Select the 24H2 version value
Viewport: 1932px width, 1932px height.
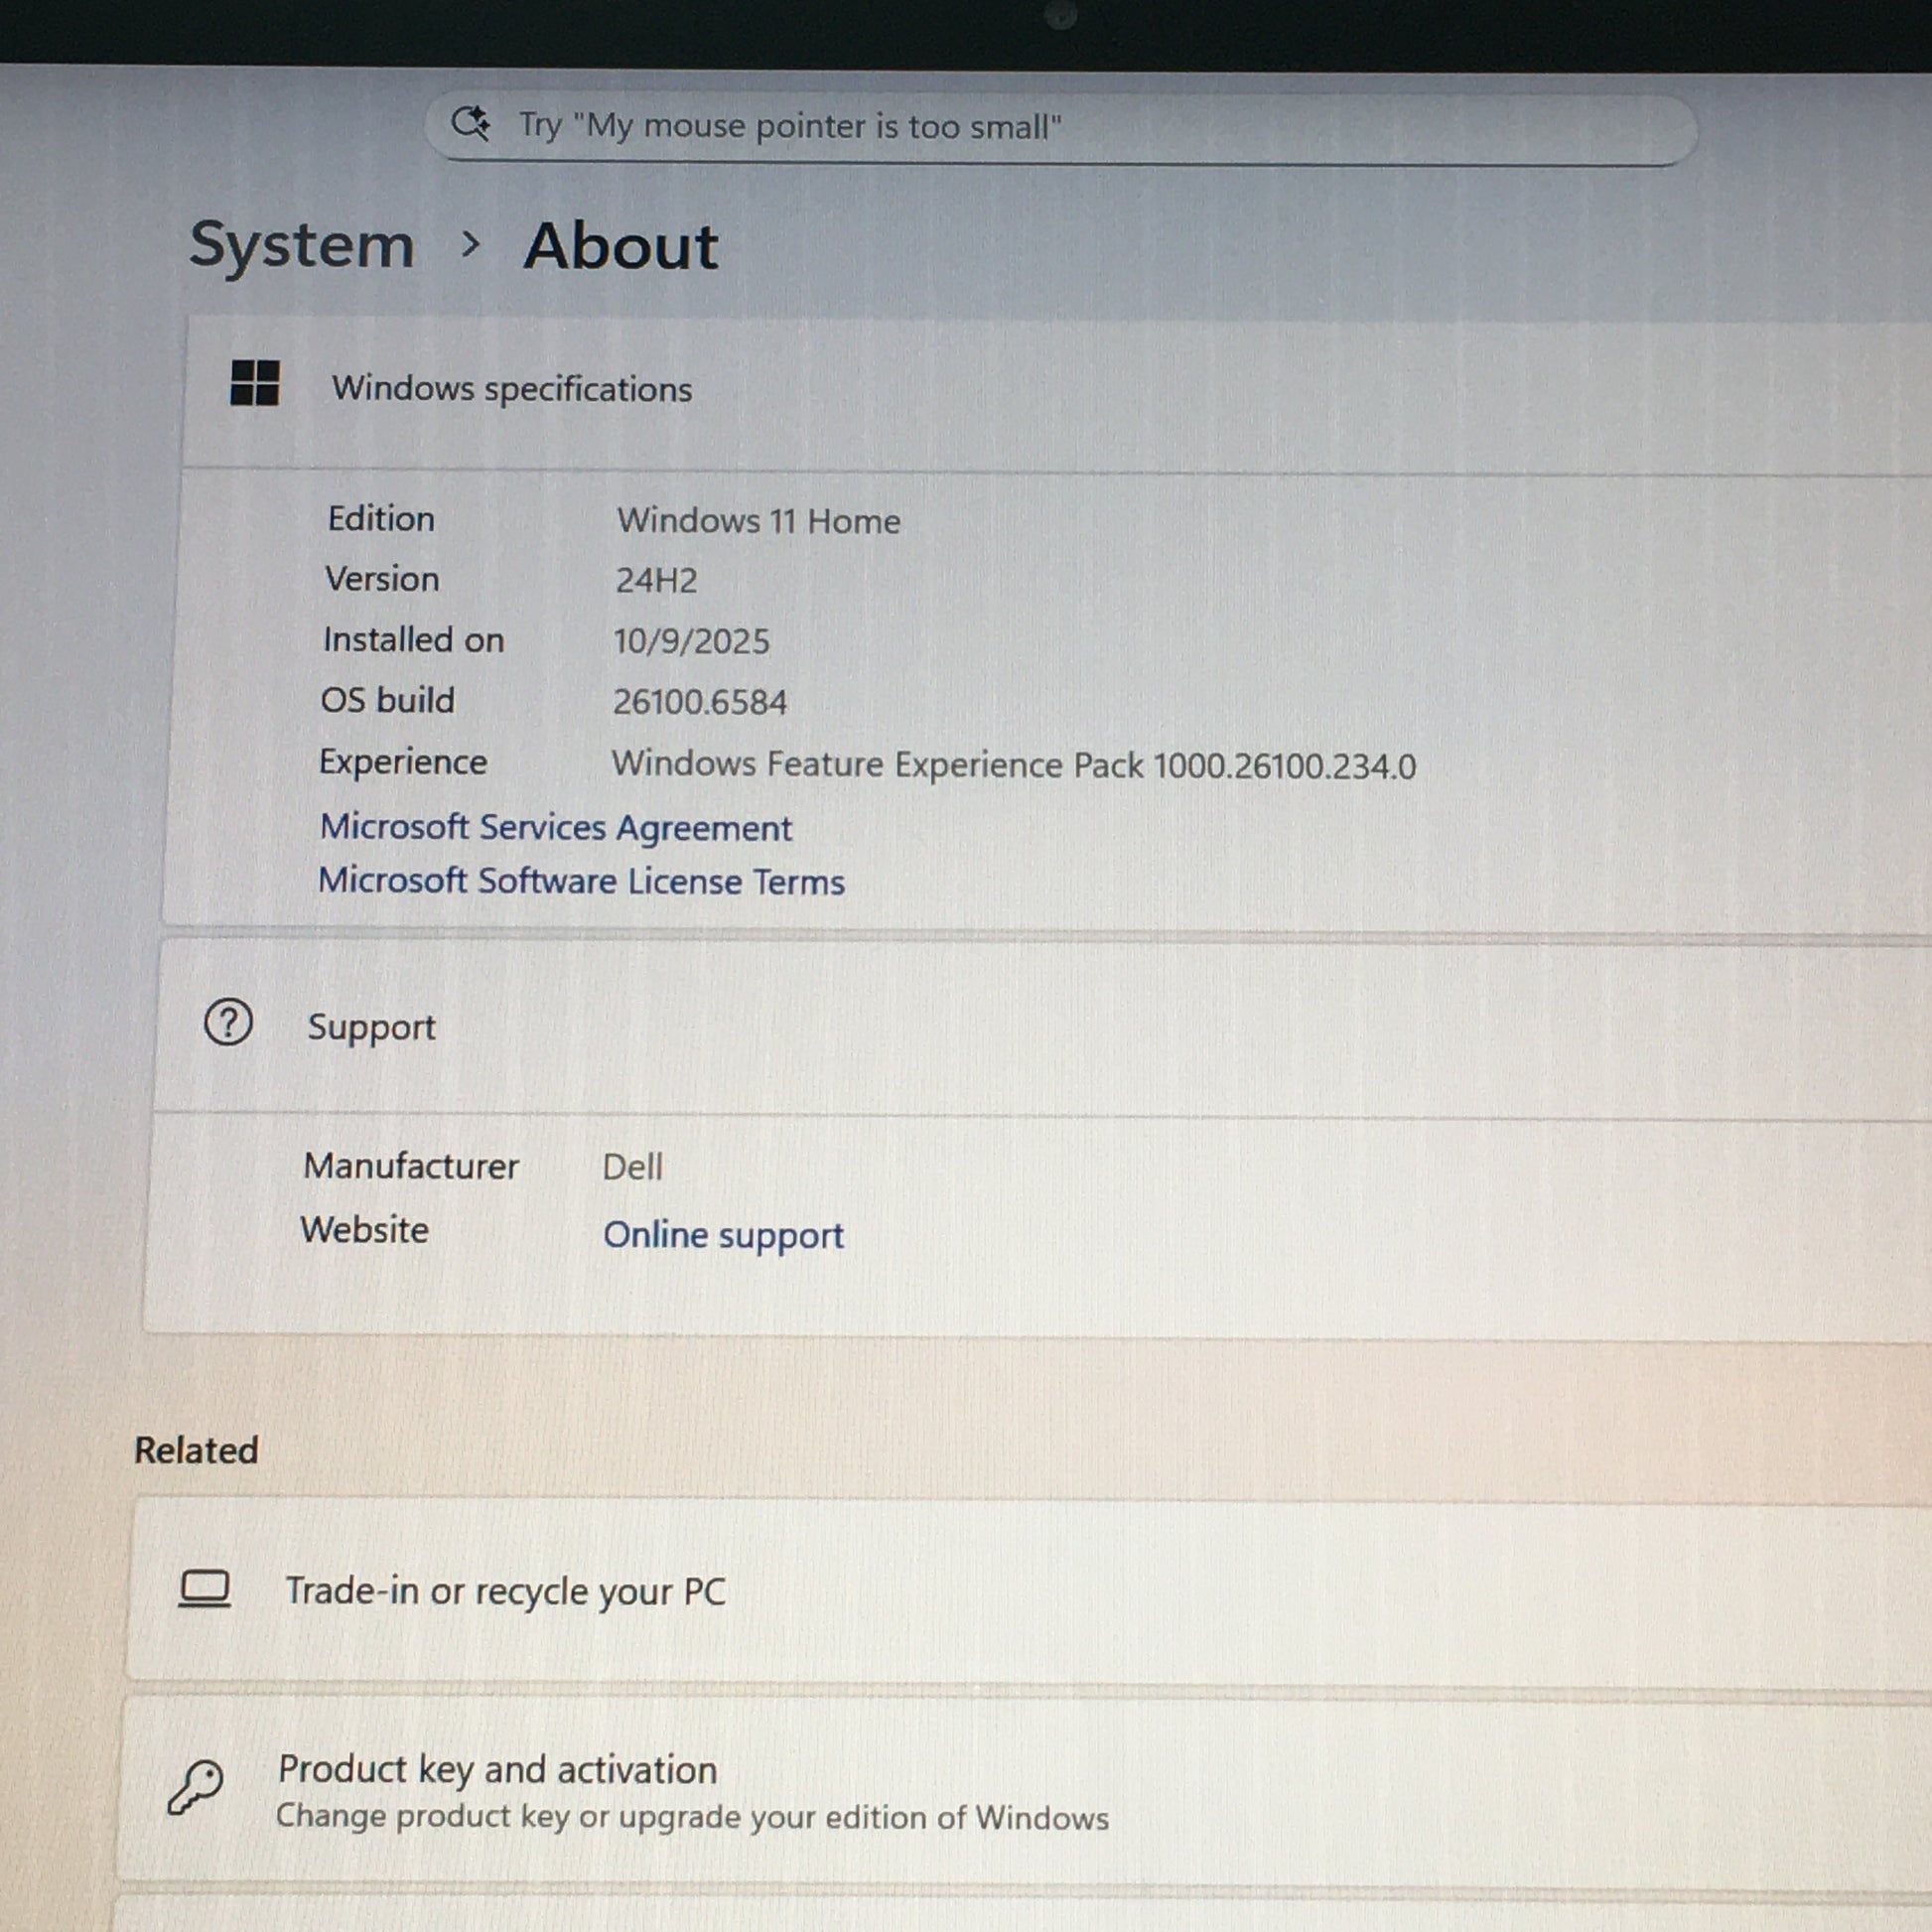(656, 581)
